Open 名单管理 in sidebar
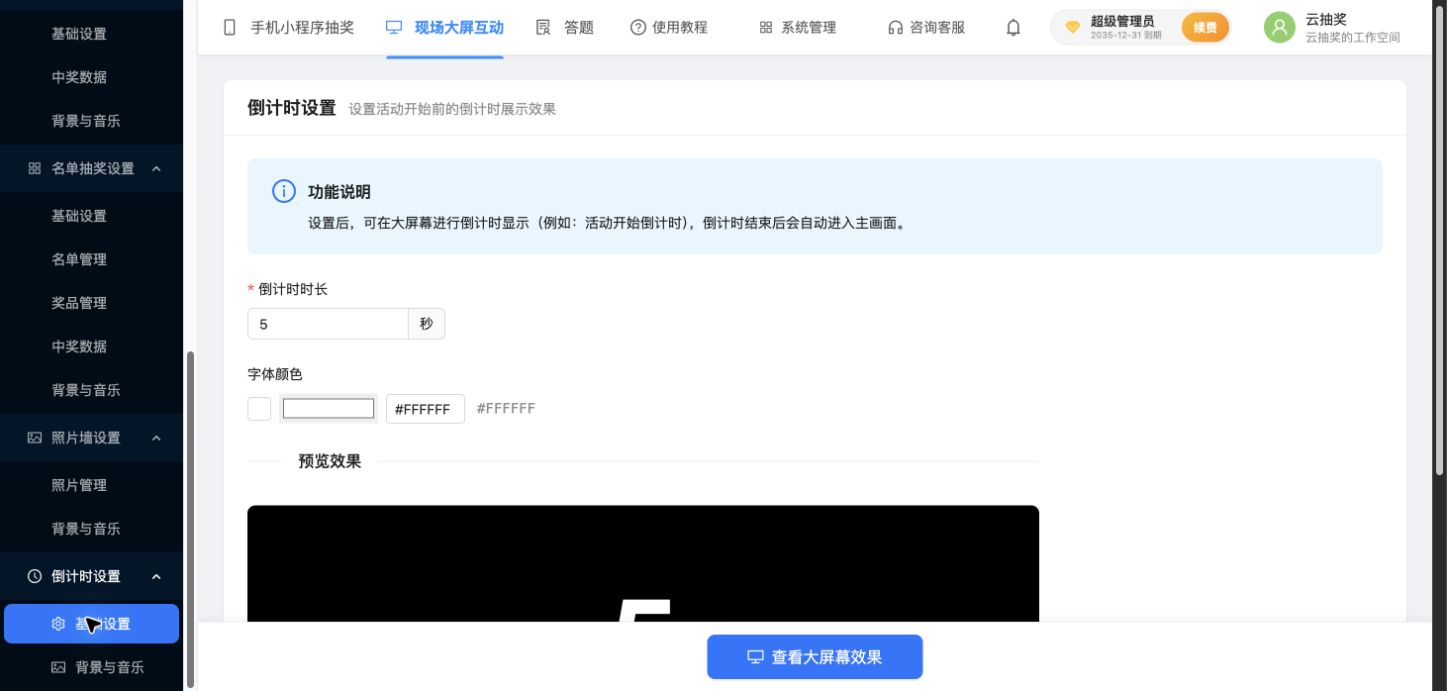 click(79, 259)
